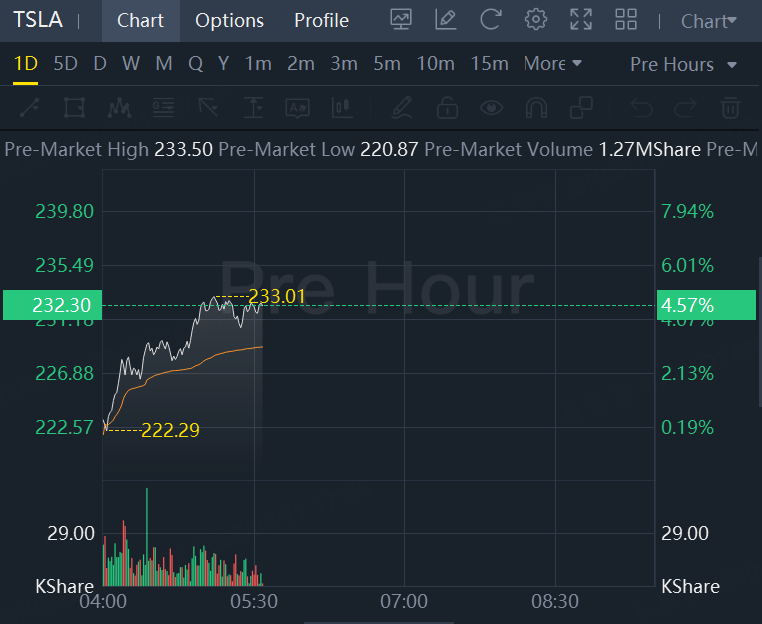Open the Pre Hours dropdown
Image resolution: width=762 pixels, height=624 pixels.
[x=684, y=64]
